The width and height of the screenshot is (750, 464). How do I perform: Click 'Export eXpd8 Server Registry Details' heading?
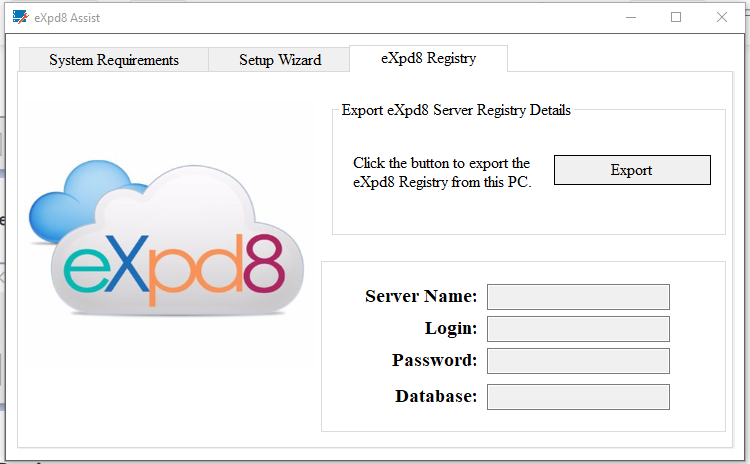tap(456, 110)
